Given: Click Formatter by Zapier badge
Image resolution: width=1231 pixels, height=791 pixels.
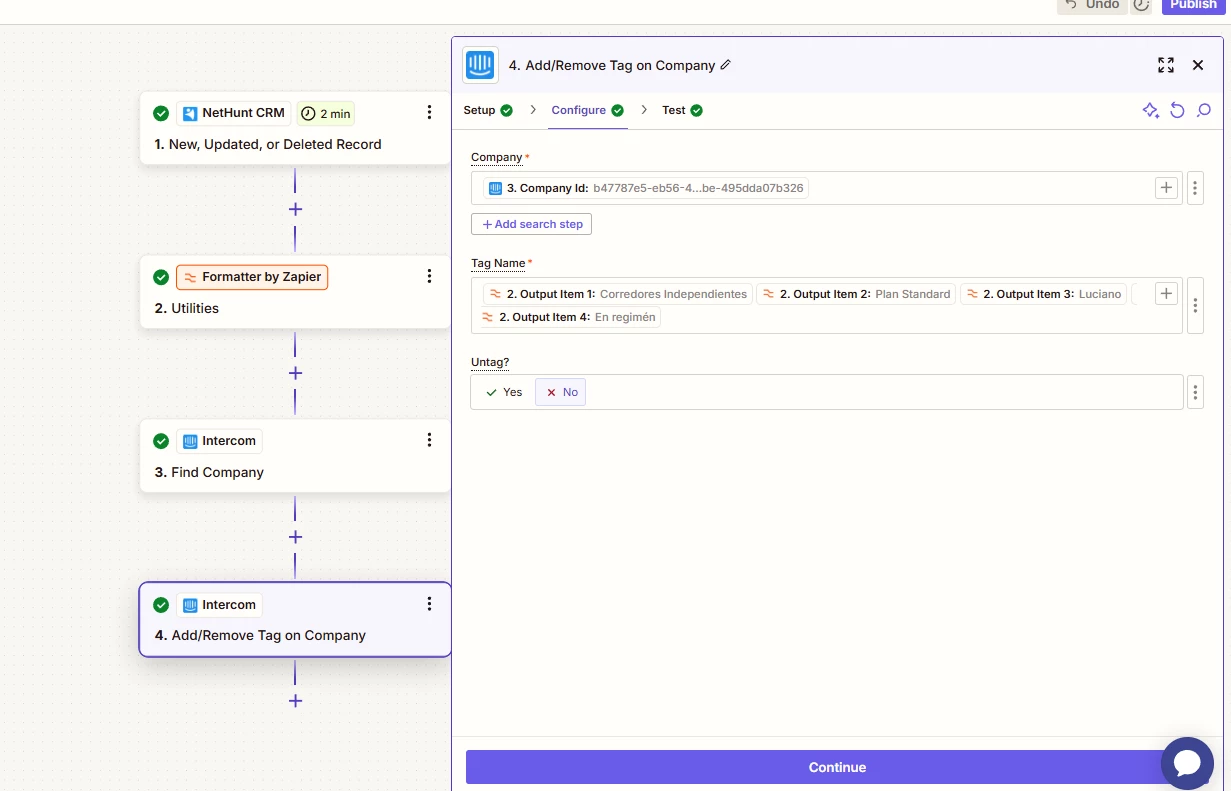Looking at the screenshot, I should click(252, 277).
